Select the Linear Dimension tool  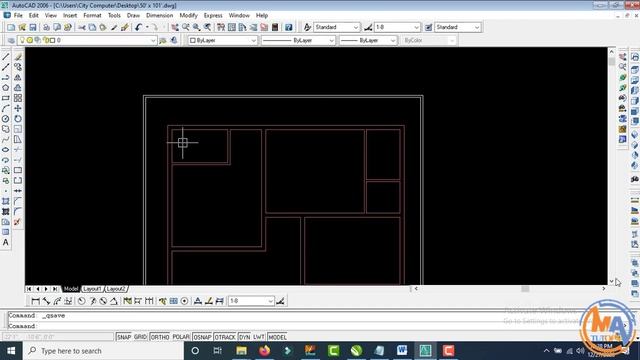pyautogui.click(x=36, y=301)
